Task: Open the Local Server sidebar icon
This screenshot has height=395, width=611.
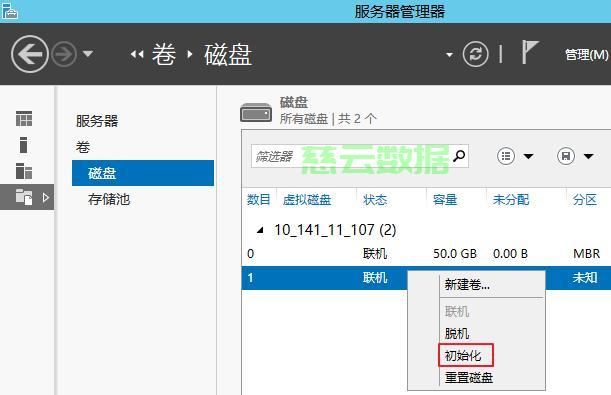Action: pyautogui.click(x=23, y=145)
